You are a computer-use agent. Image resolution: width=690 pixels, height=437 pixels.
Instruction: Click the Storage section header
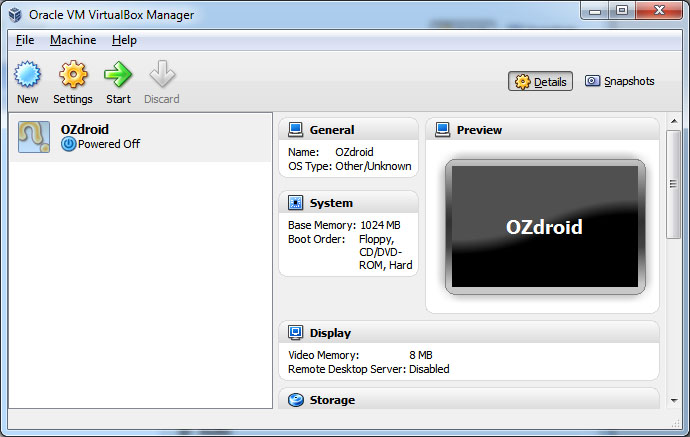(x=469, y=400)
